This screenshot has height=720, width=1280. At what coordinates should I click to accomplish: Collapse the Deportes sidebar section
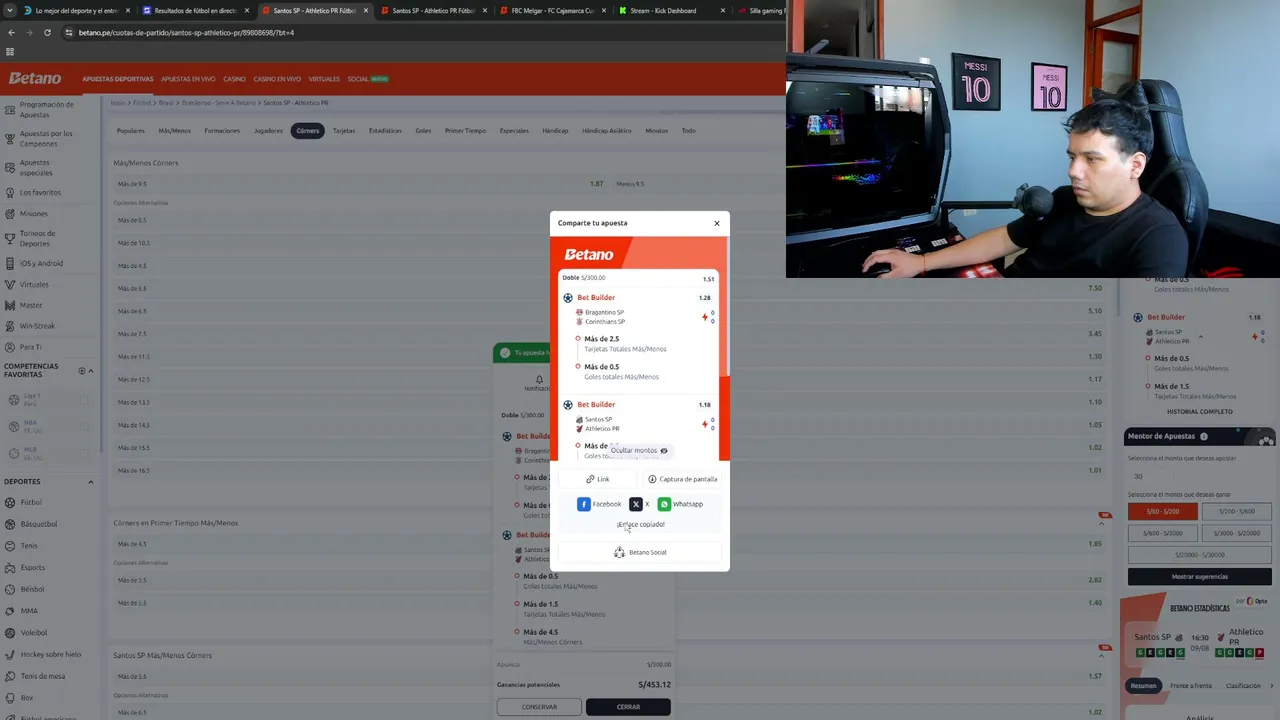click(91, 482)
